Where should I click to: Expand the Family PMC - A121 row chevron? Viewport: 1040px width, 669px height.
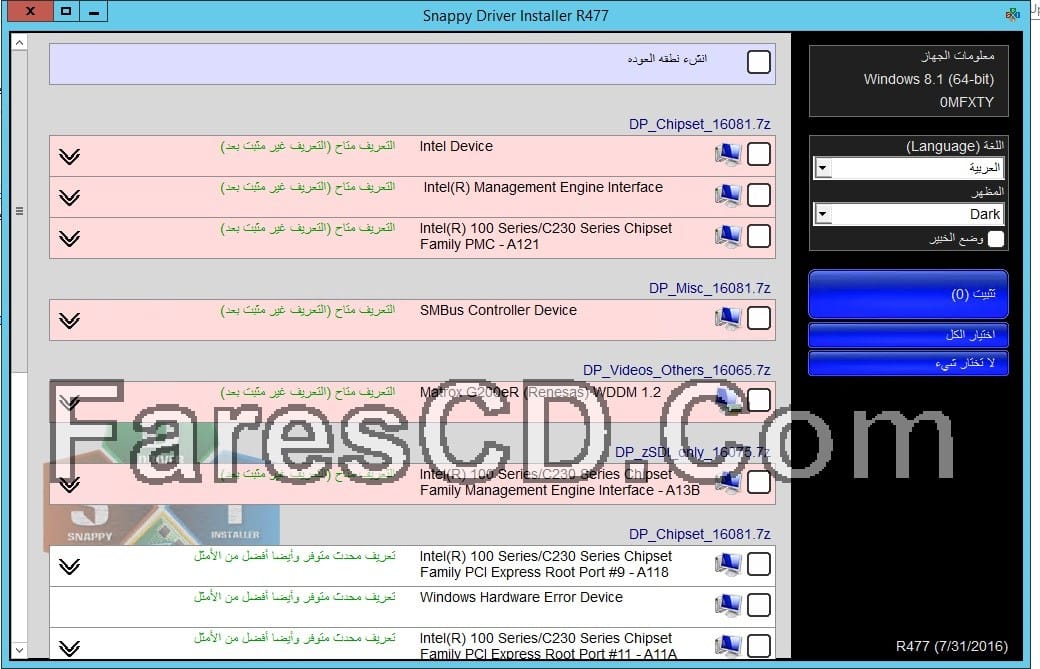(x=69, y=239)
